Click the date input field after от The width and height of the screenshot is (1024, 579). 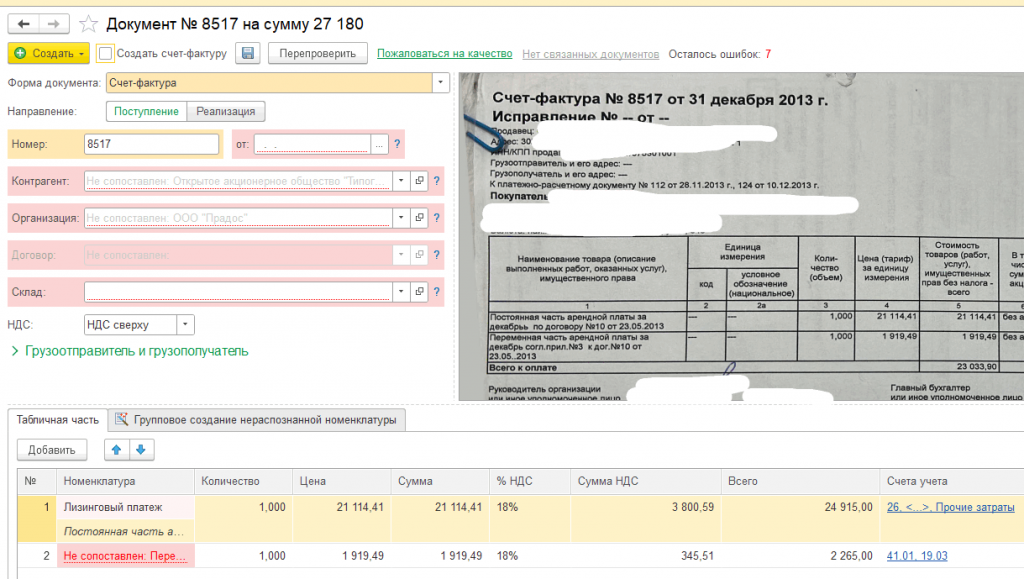click(313, 144)
